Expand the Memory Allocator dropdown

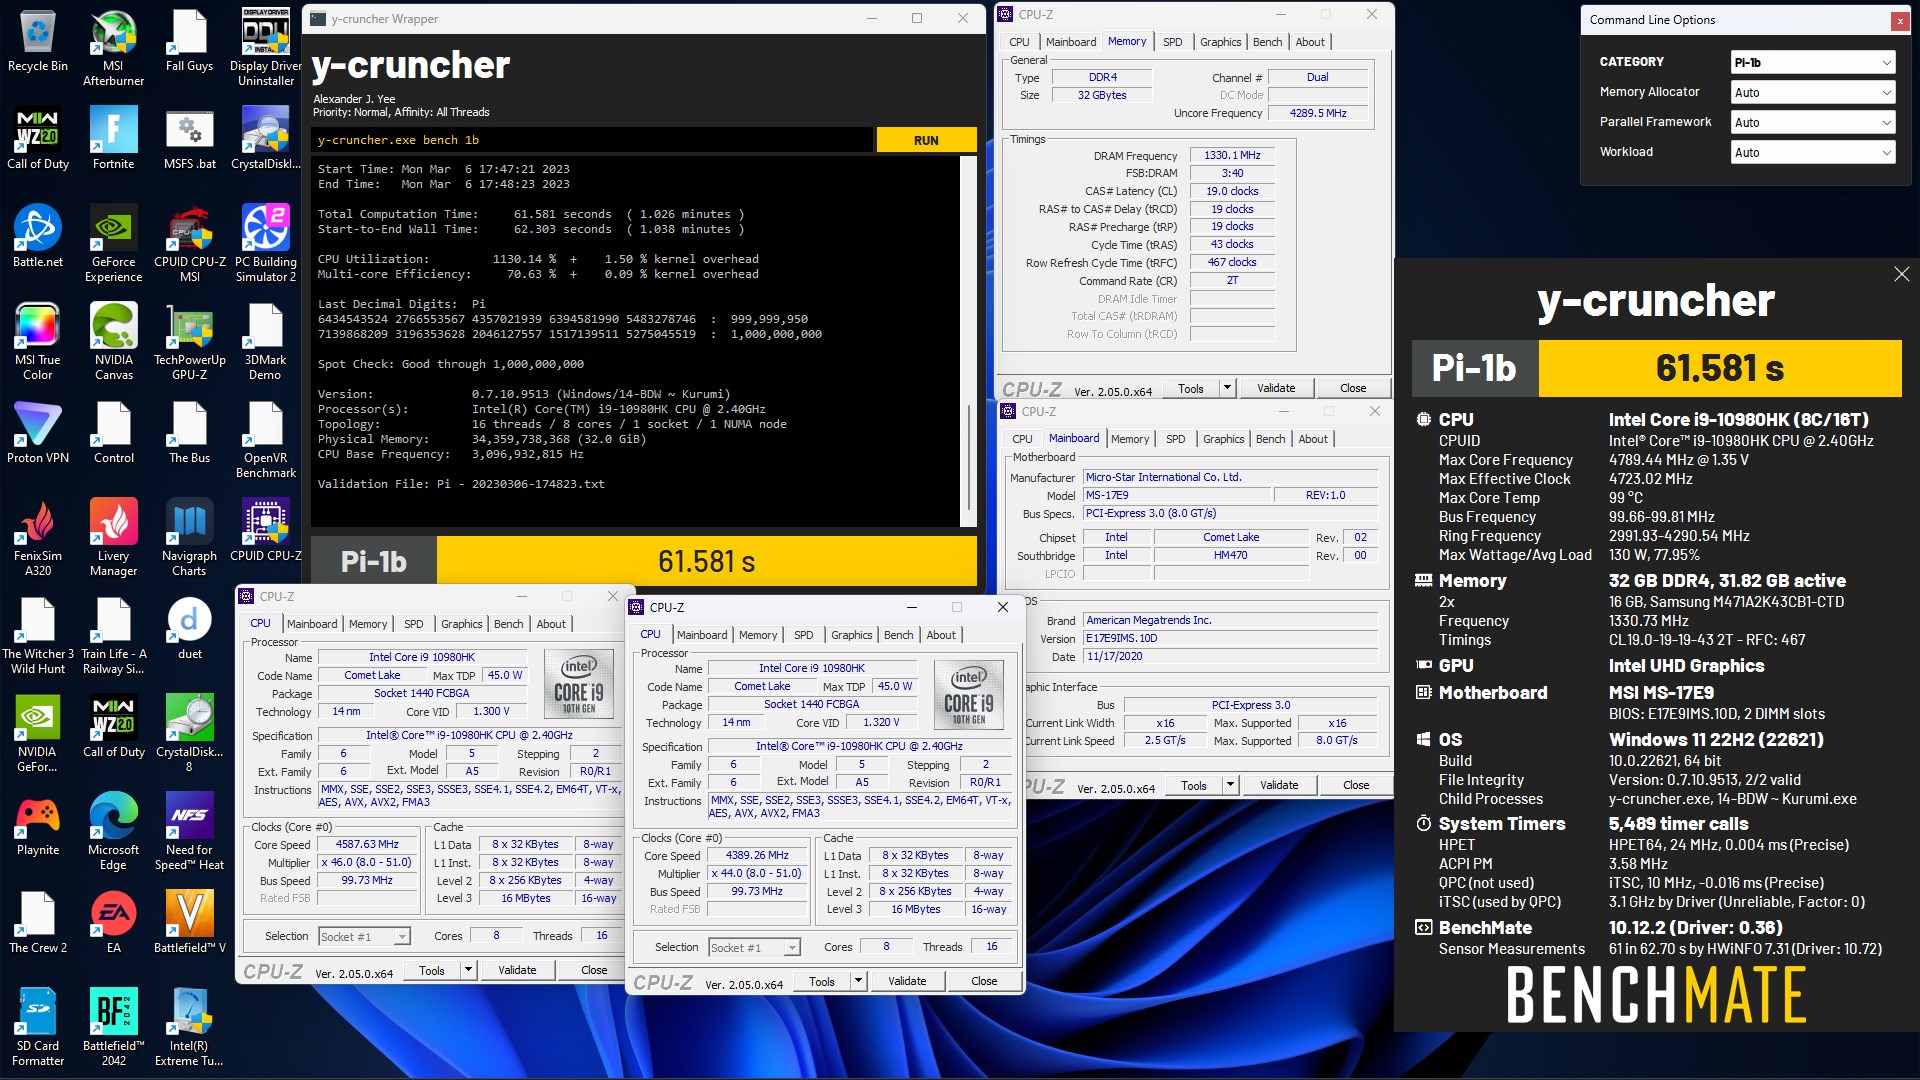tap(1813, 92)
